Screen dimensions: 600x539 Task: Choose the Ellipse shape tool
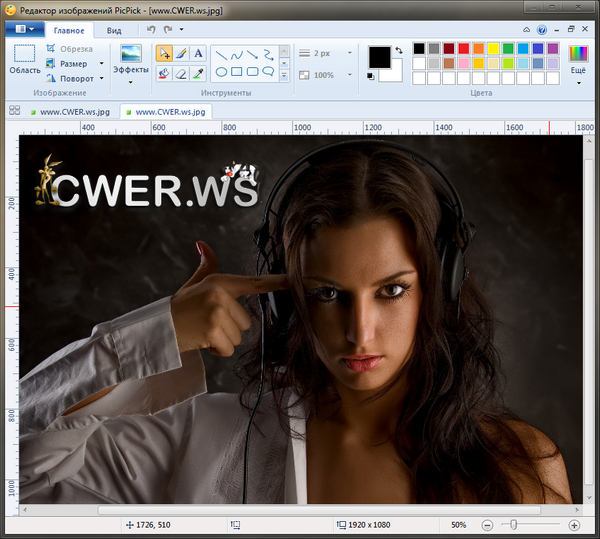coord(221,72)
